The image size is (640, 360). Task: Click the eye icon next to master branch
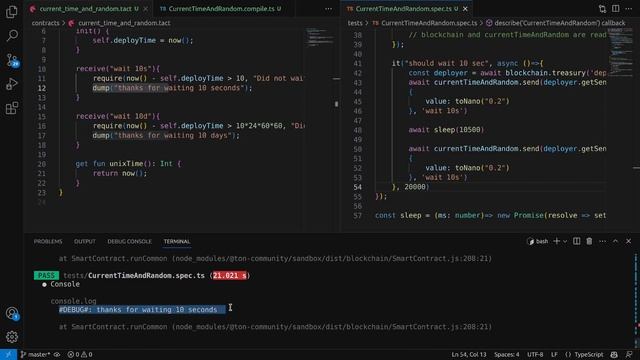coord(57,355)
